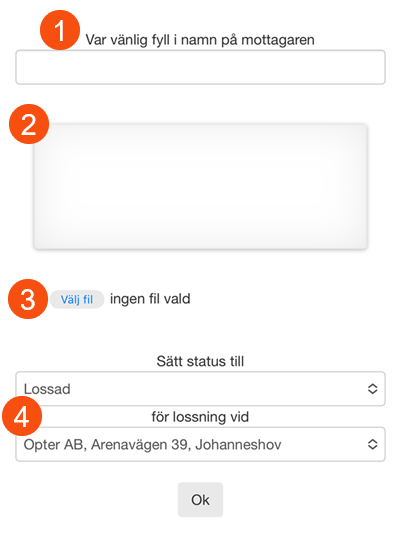Click the 'Sätt status till' label

[200, 361]
